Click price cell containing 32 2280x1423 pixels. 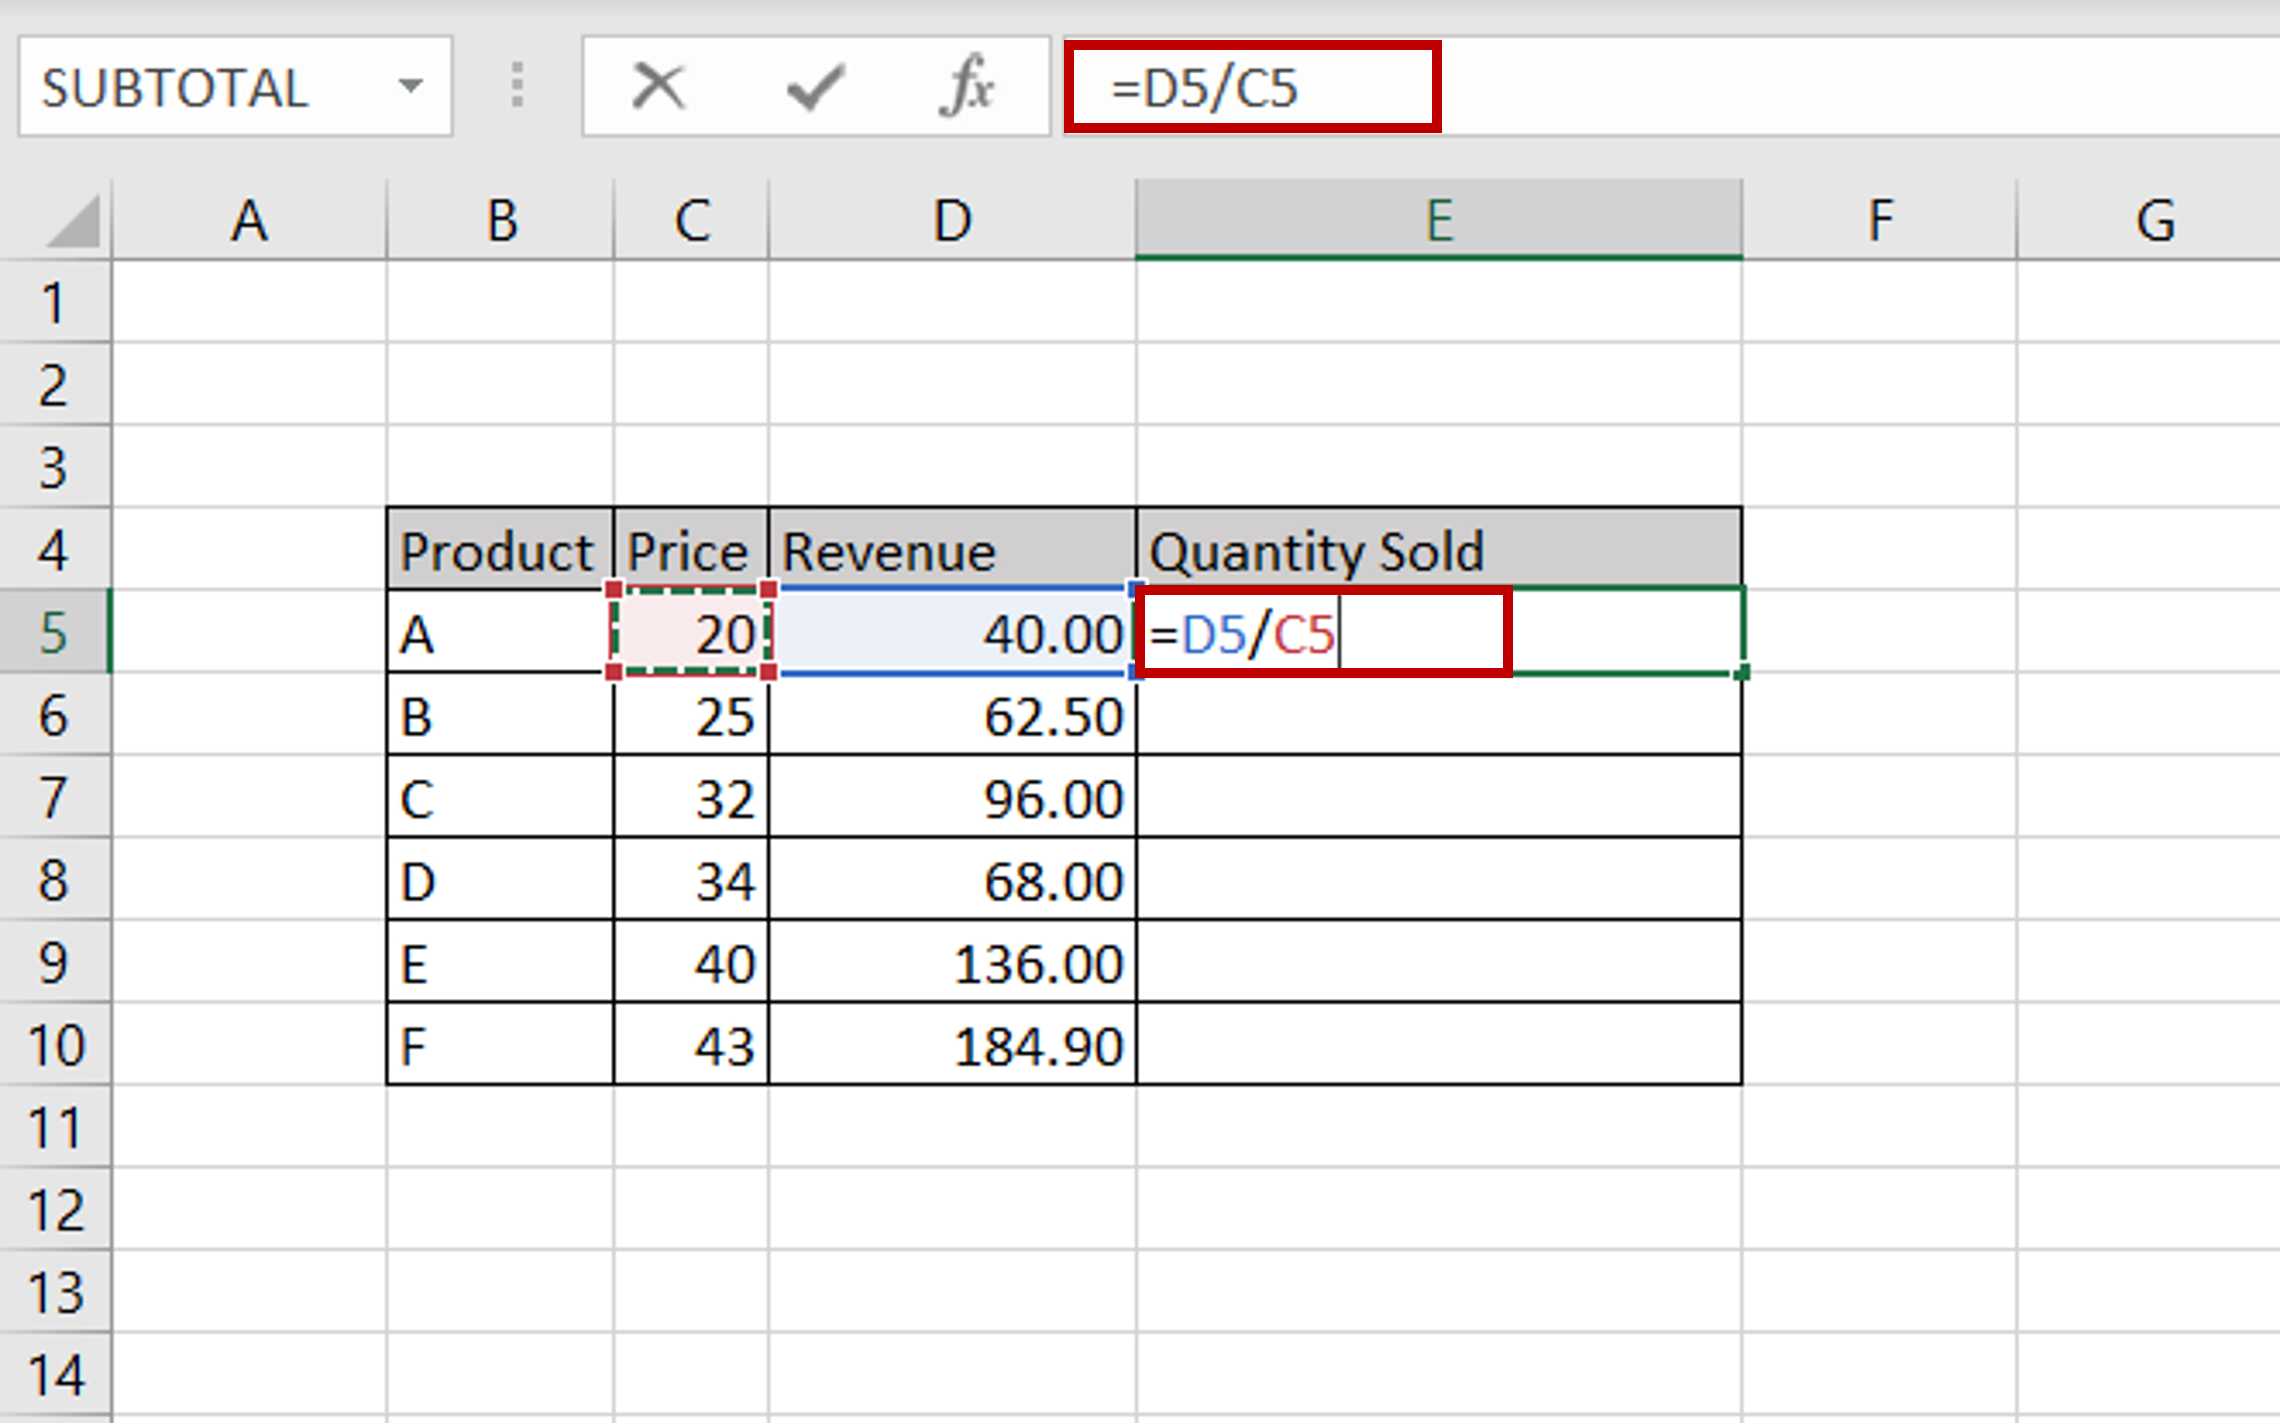(x=691, y=798)
